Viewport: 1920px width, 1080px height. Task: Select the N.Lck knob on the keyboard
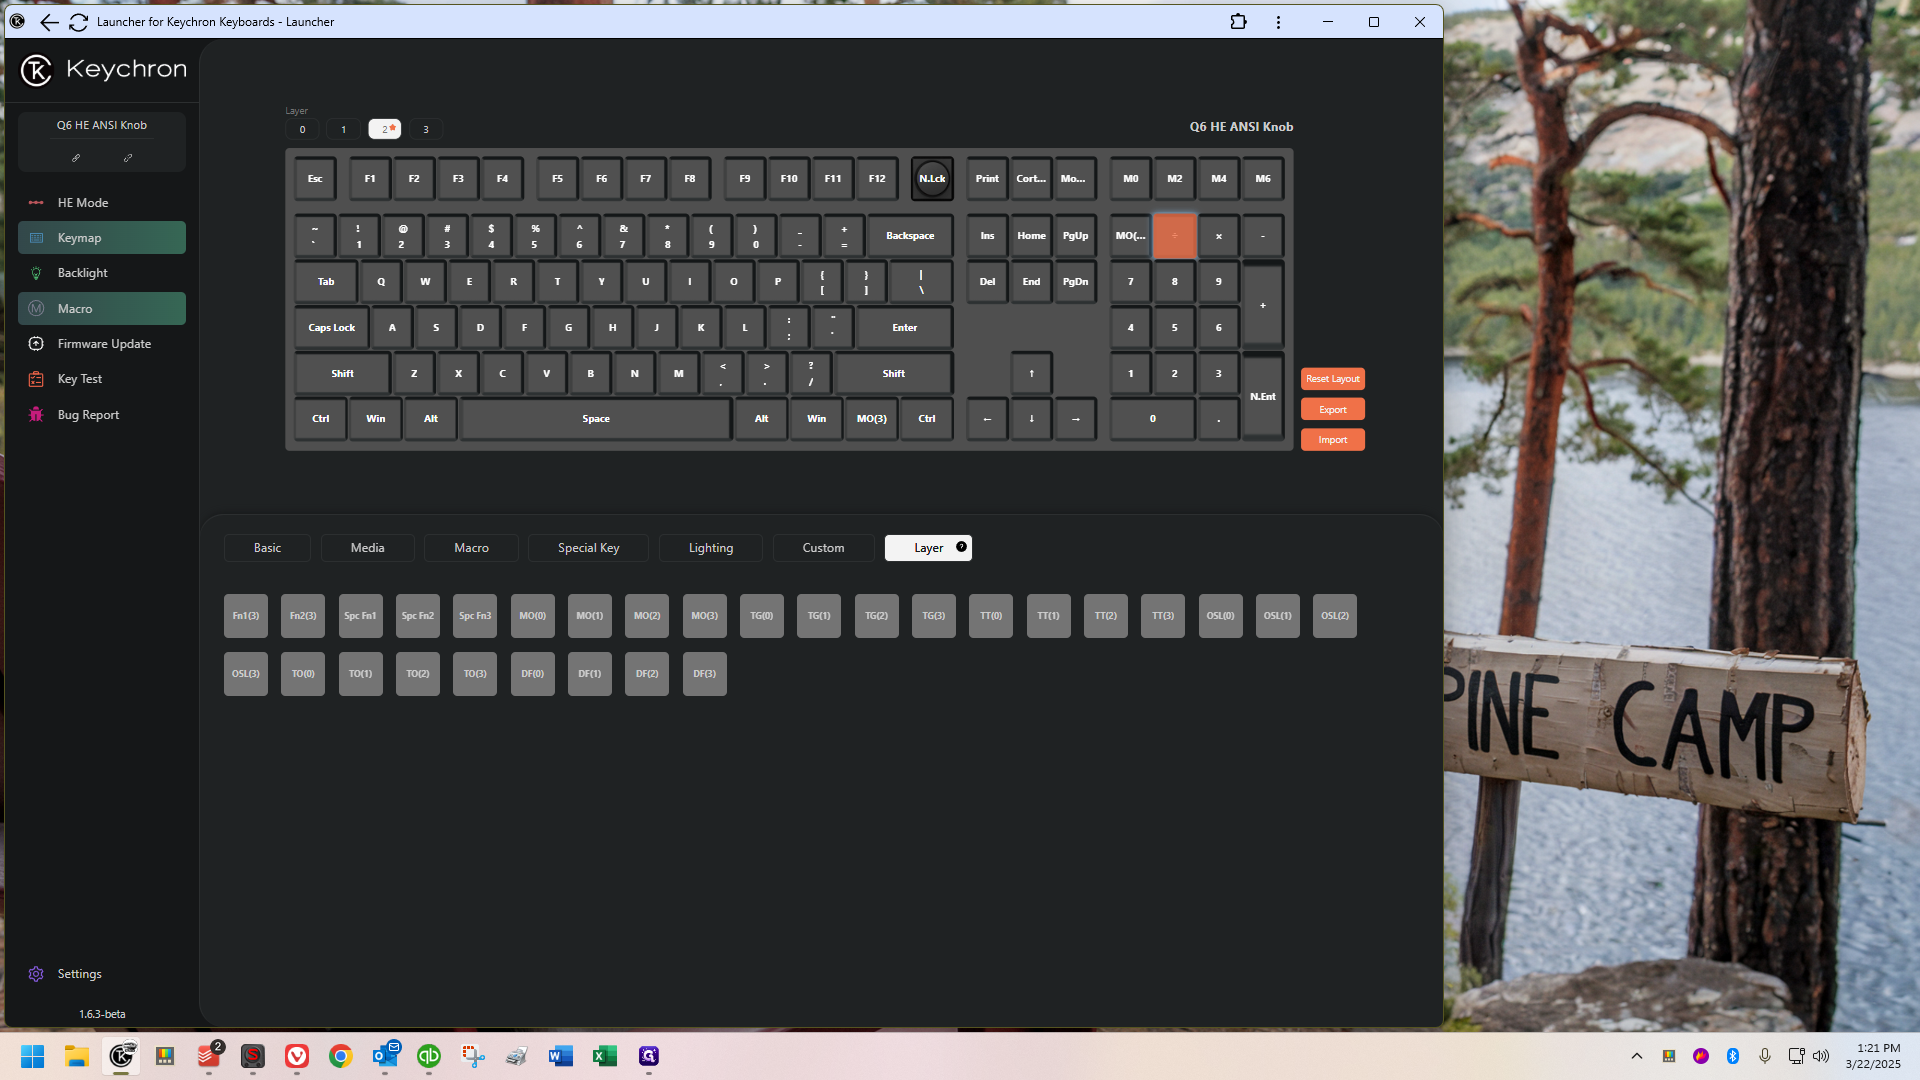932,179
